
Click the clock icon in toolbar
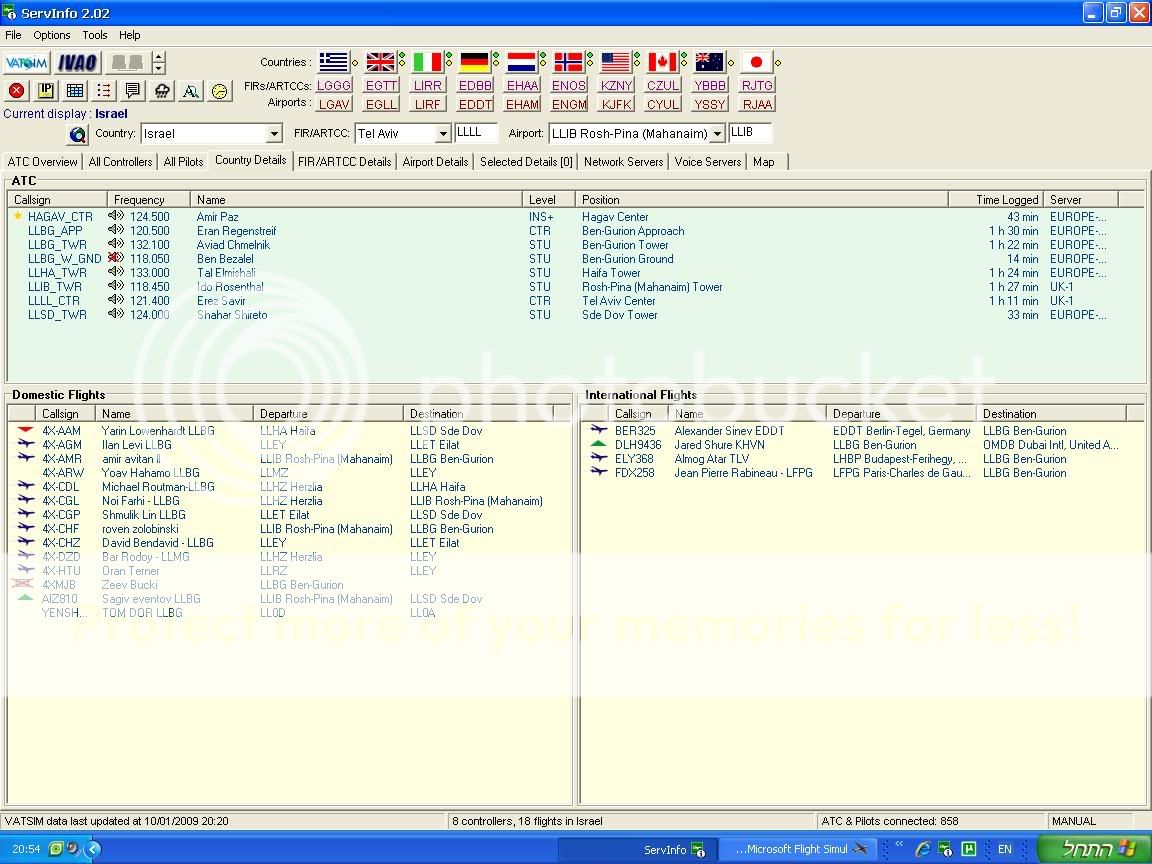tap(219, 91)
